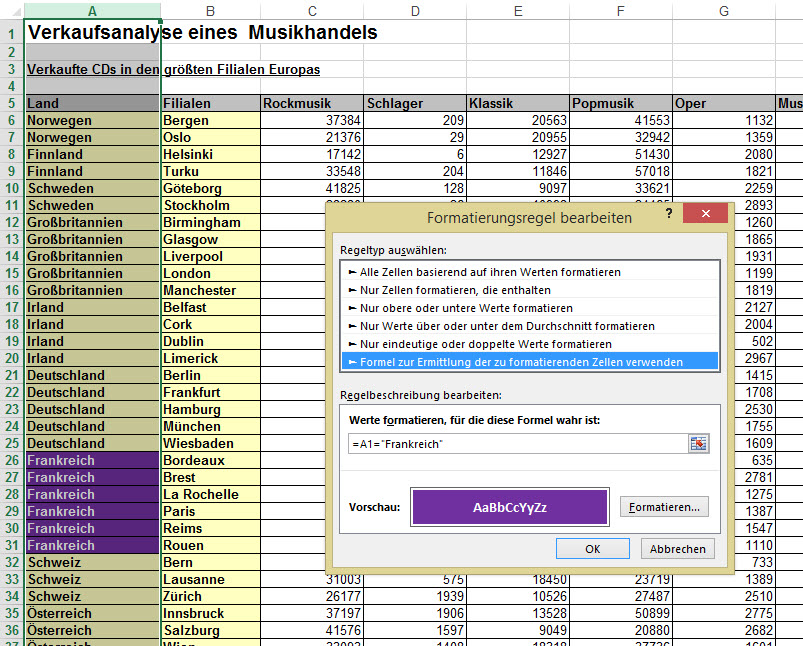Select column A header

tap(92, 11)
